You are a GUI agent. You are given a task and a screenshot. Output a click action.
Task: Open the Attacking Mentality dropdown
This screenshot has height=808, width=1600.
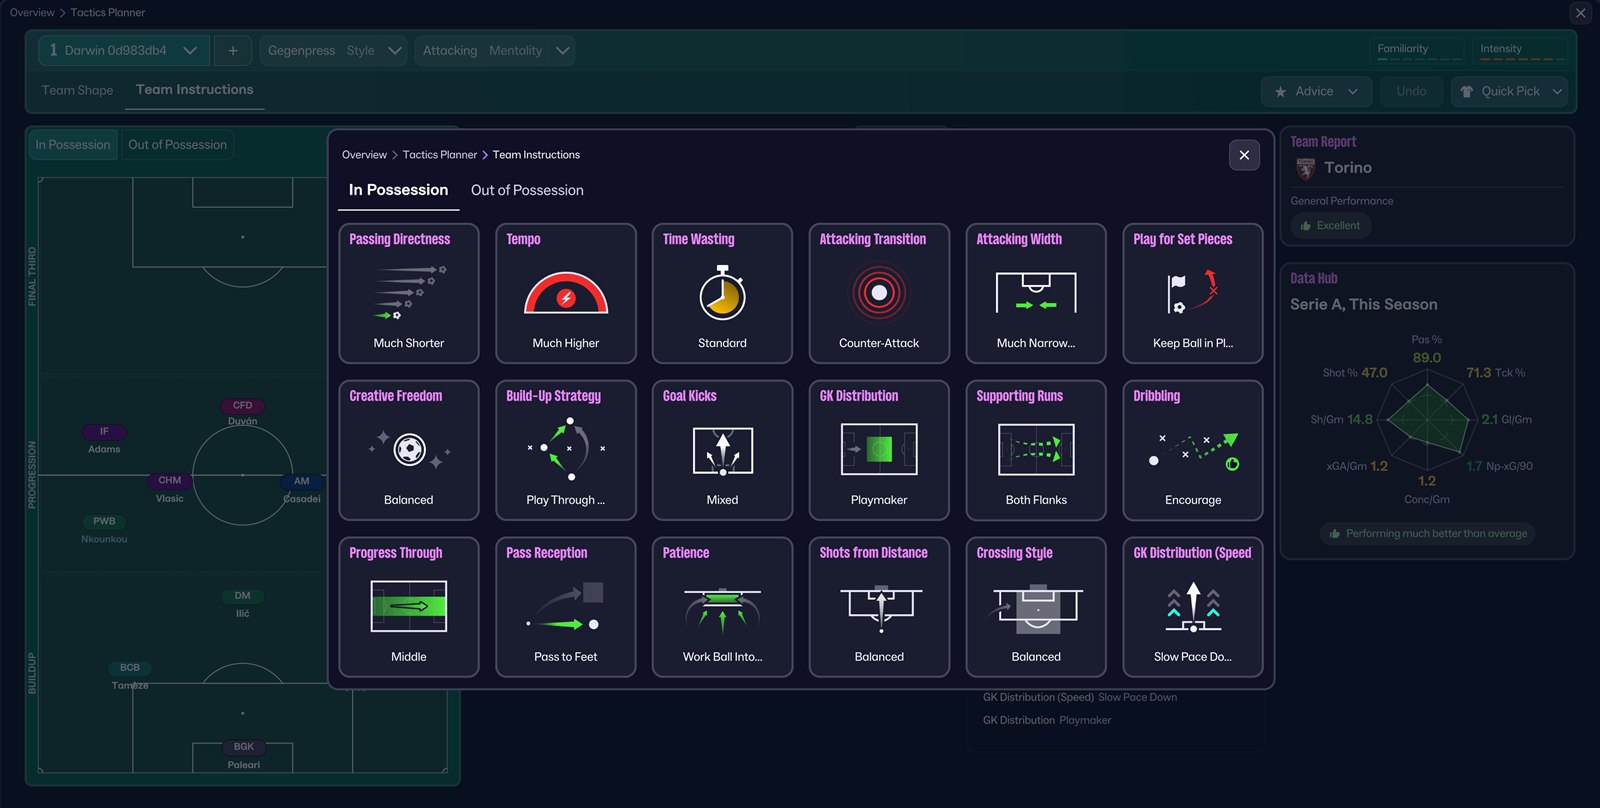pyautogui.click(x=495, y=50)
